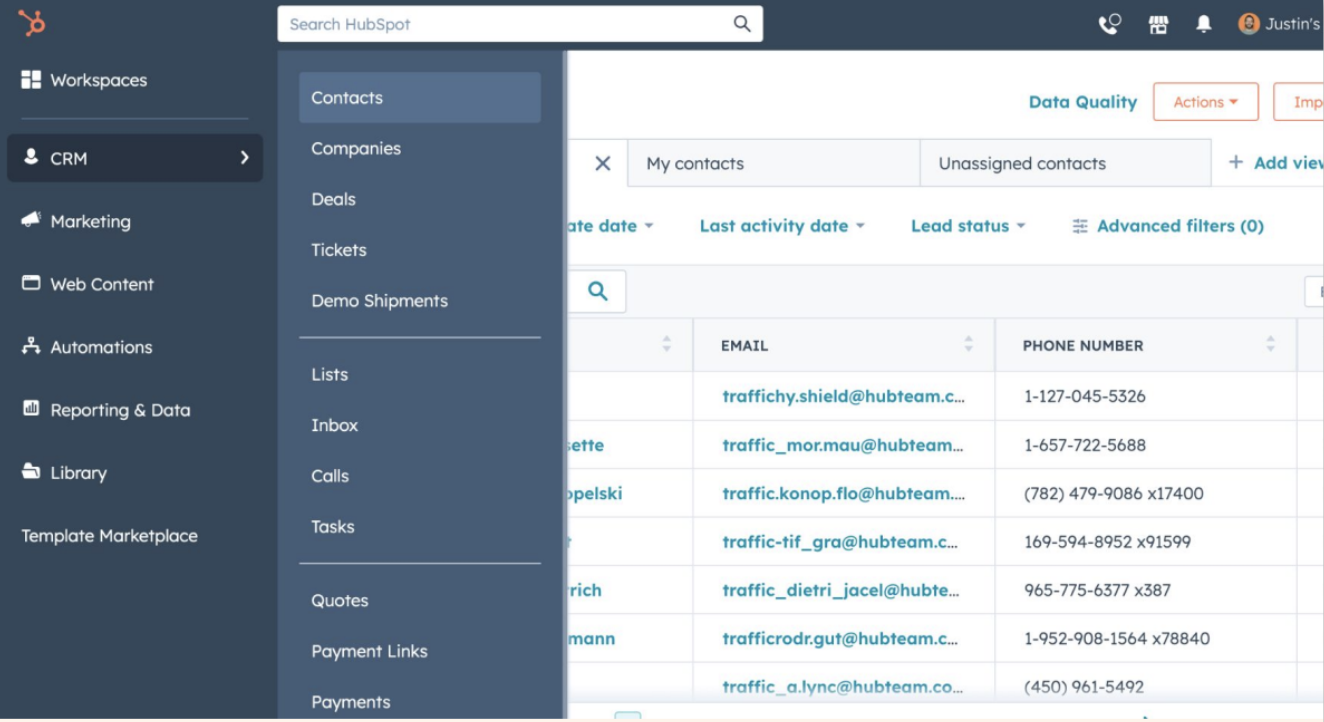The image size is (1324, 722).
Task: Open Tasks from the CRM submenu
Action: click(333, 527)
